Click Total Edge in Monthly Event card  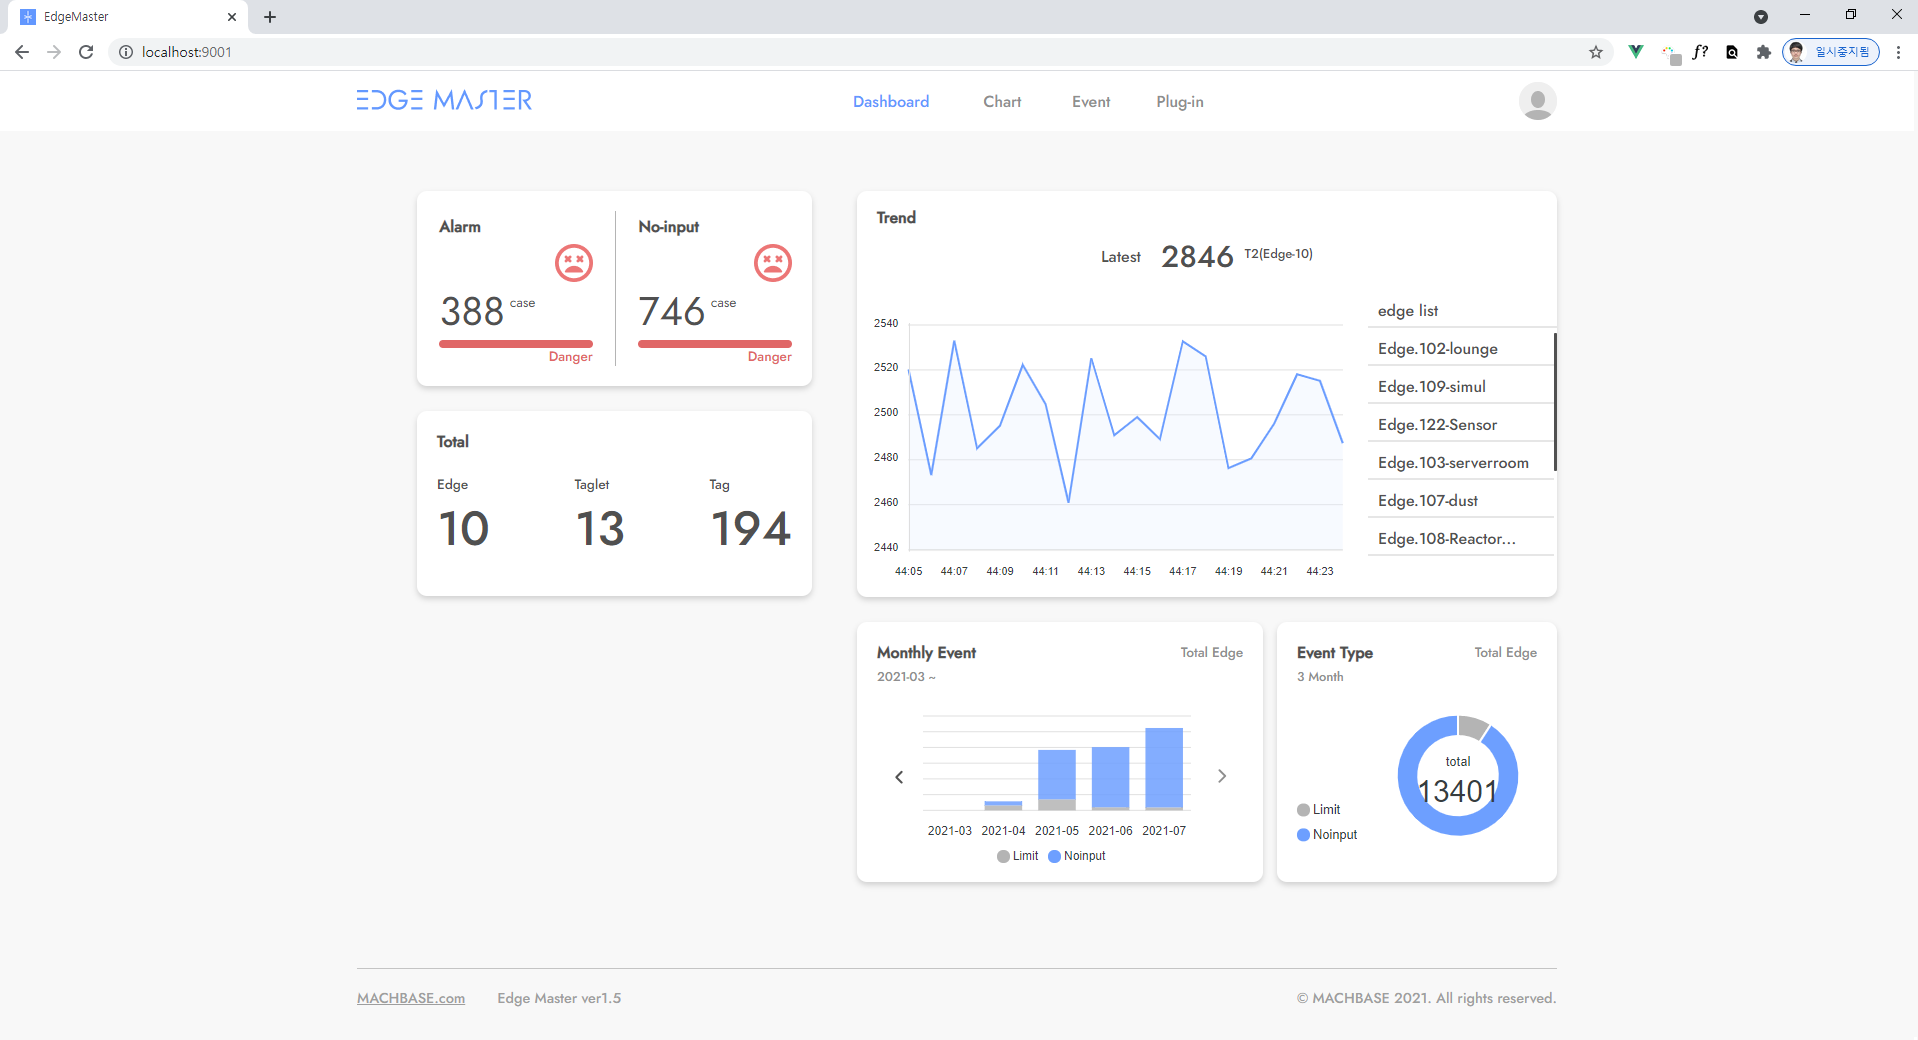(x=1211, y=653)
